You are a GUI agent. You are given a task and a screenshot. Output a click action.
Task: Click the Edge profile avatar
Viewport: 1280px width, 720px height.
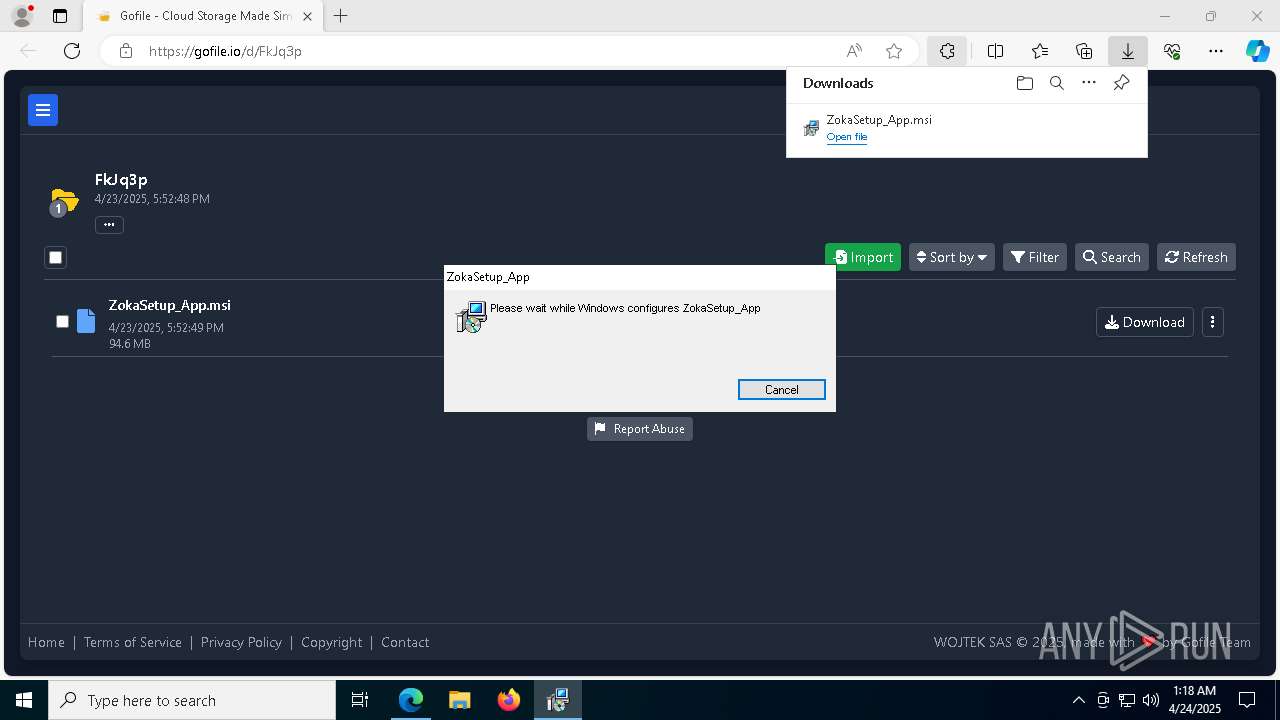tap(22, 16)
